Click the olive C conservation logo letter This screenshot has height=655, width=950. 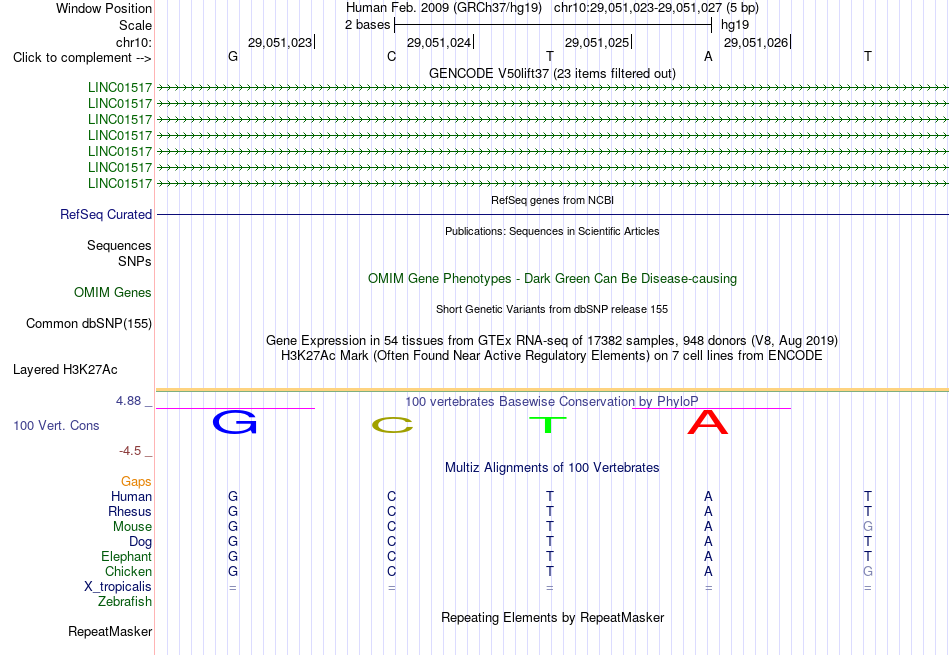click(393, 425)
